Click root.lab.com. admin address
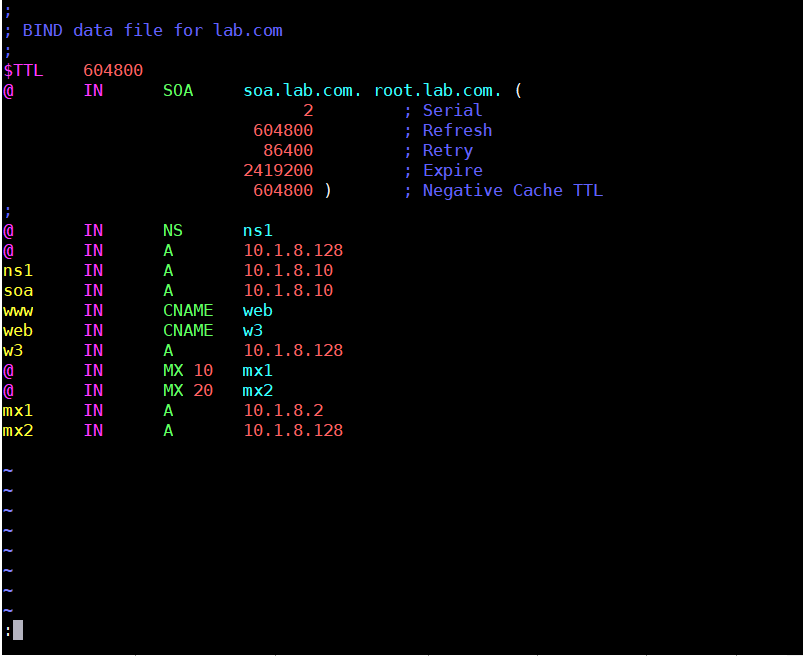 pyautogui.click(x=437, y=90)
